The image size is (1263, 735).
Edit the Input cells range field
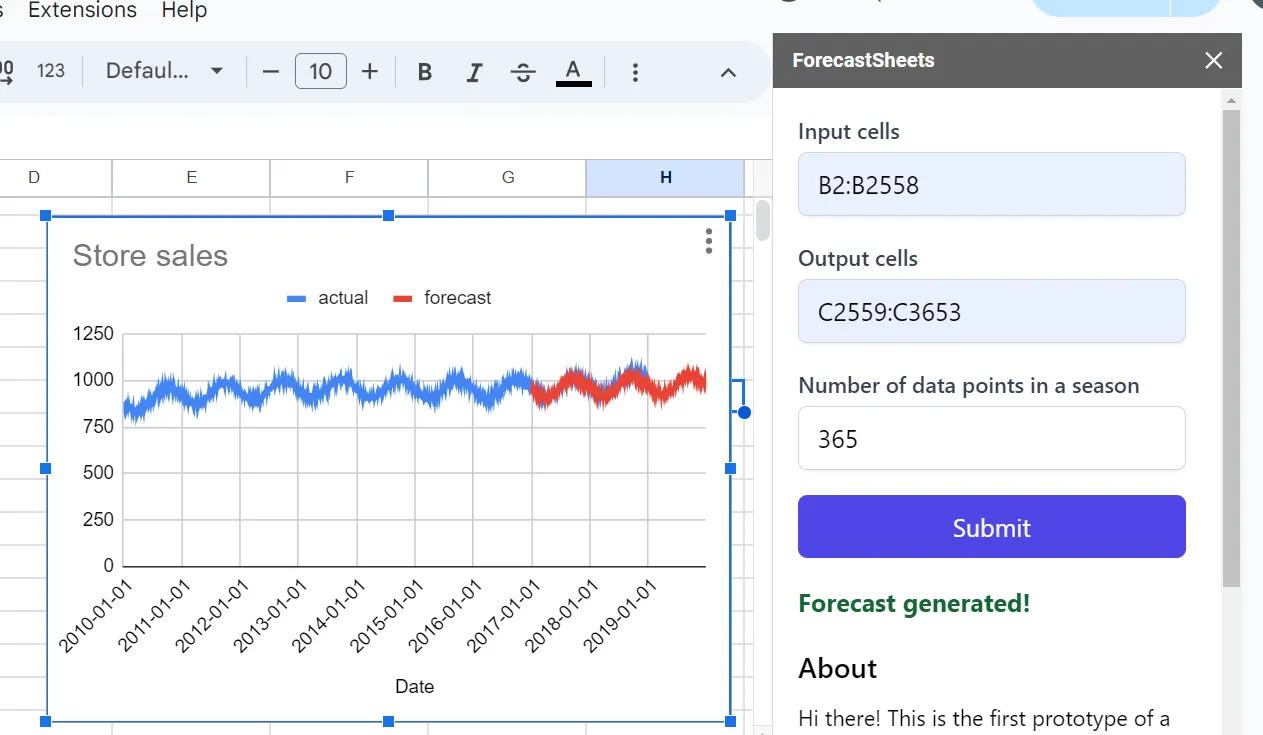click(x=991, y=184)
